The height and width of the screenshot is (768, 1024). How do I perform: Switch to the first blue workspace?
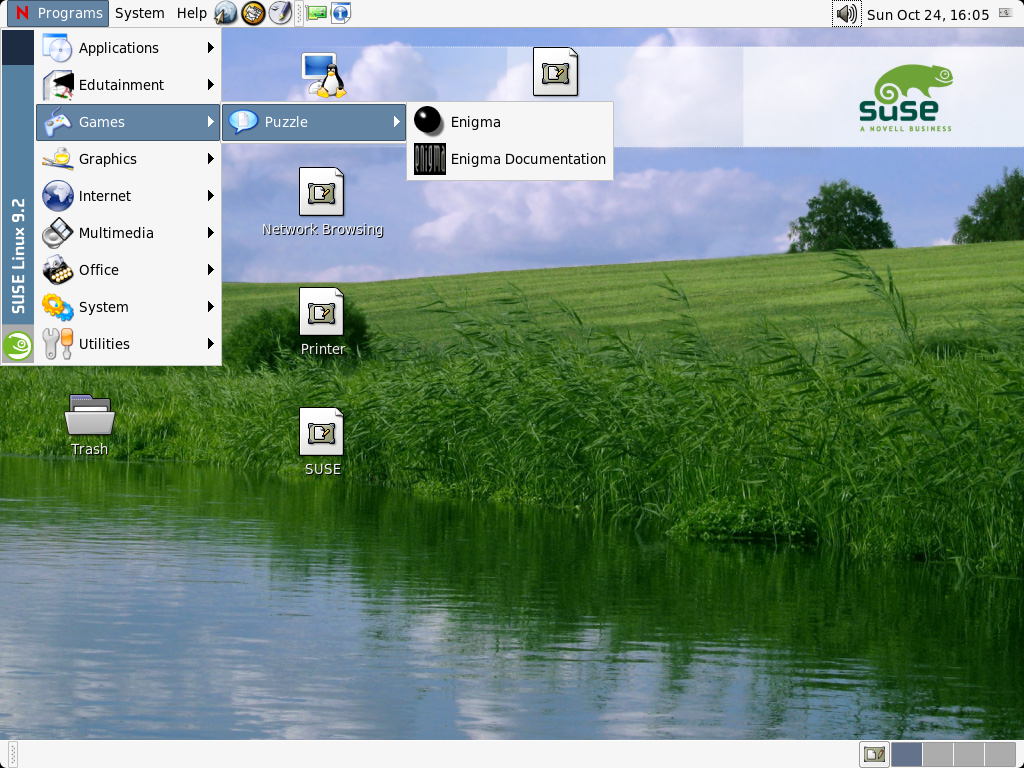(x=906, y=754)
